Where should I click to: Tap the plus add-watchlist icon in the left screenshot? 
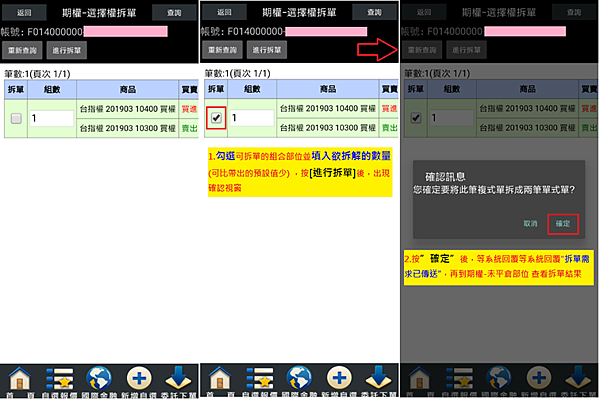pyautogui.click(x=139, y=379)
